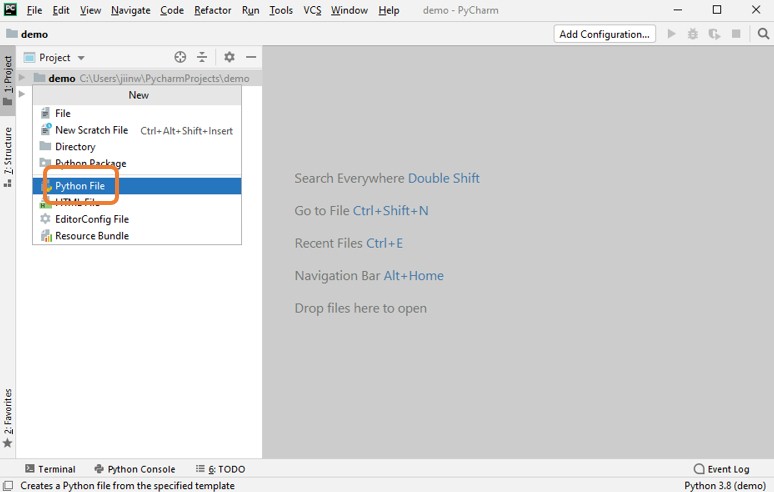Maximize the PyCharm window

coord(717,10)
